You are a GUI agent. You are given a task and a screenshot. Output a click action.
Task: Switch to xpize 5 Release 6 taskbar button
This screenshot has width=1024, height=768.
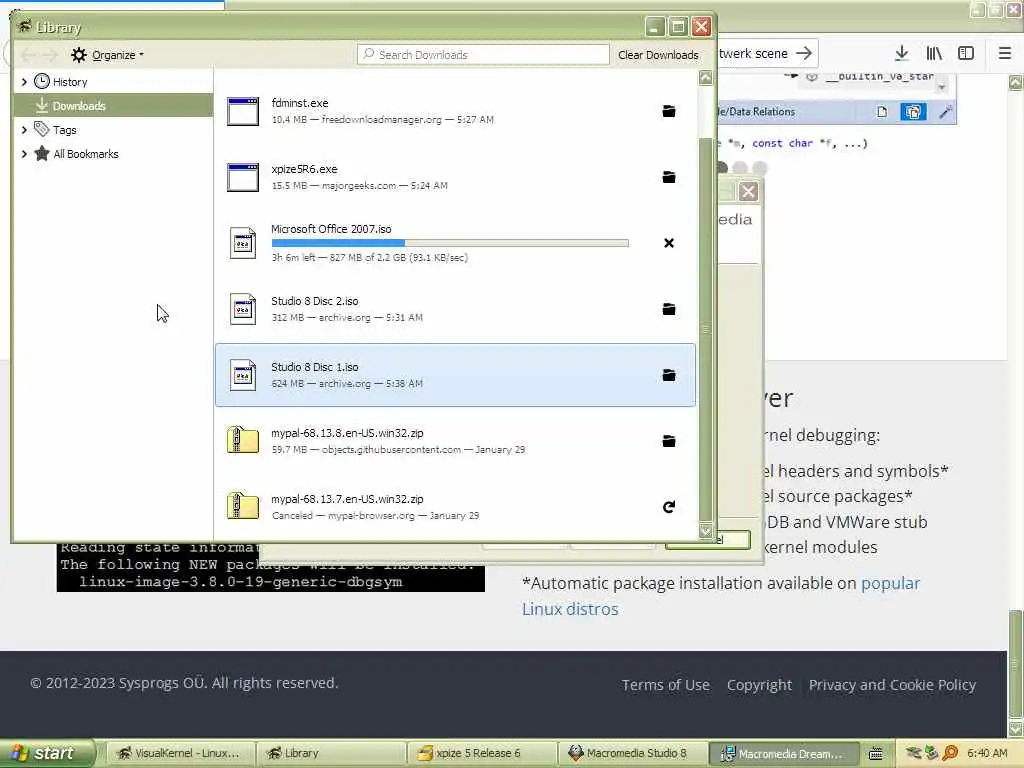point(482,754)
